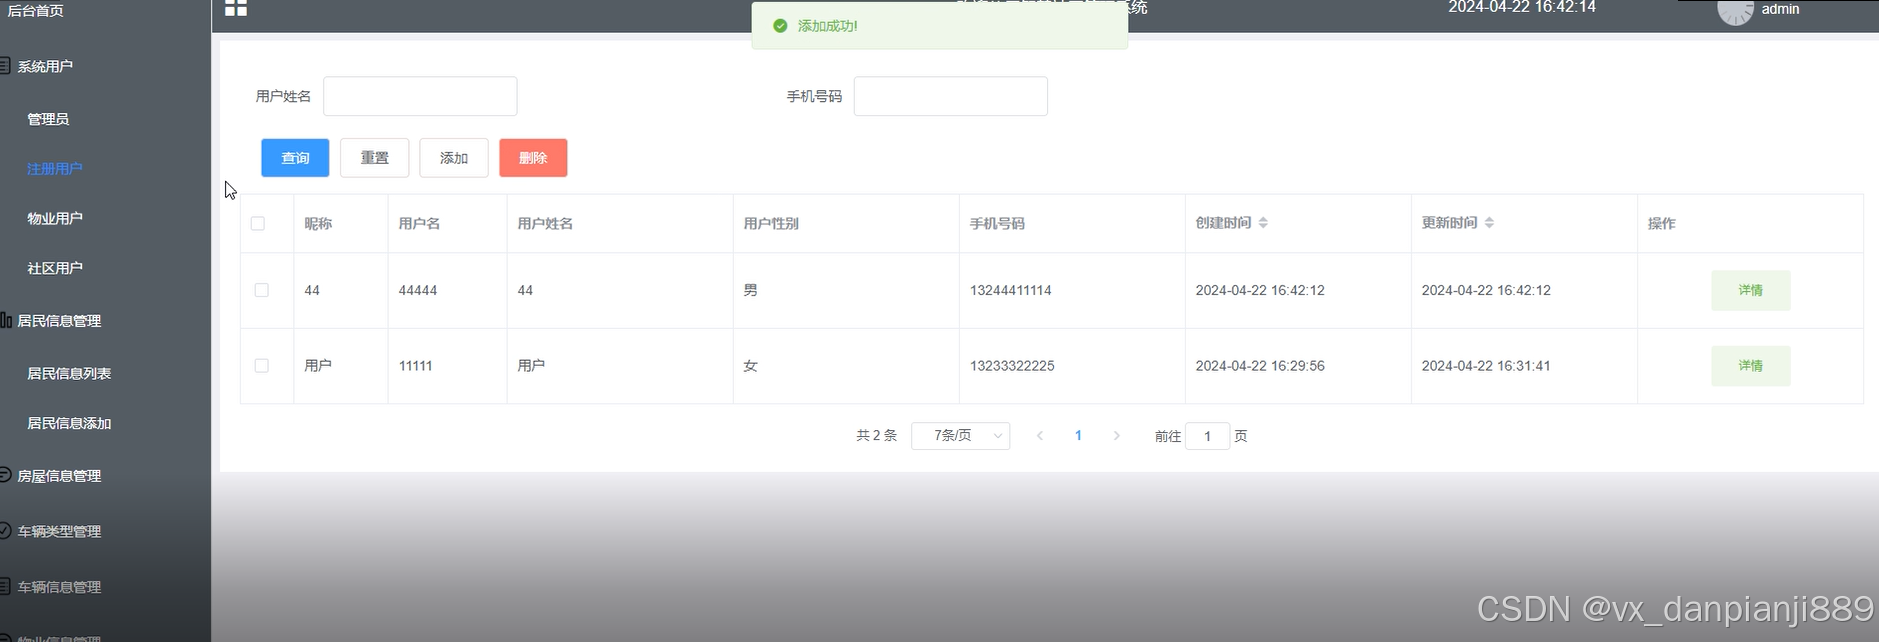Open 详情 for user 11111
1879x642 pixels.
tap(1750, 366)
